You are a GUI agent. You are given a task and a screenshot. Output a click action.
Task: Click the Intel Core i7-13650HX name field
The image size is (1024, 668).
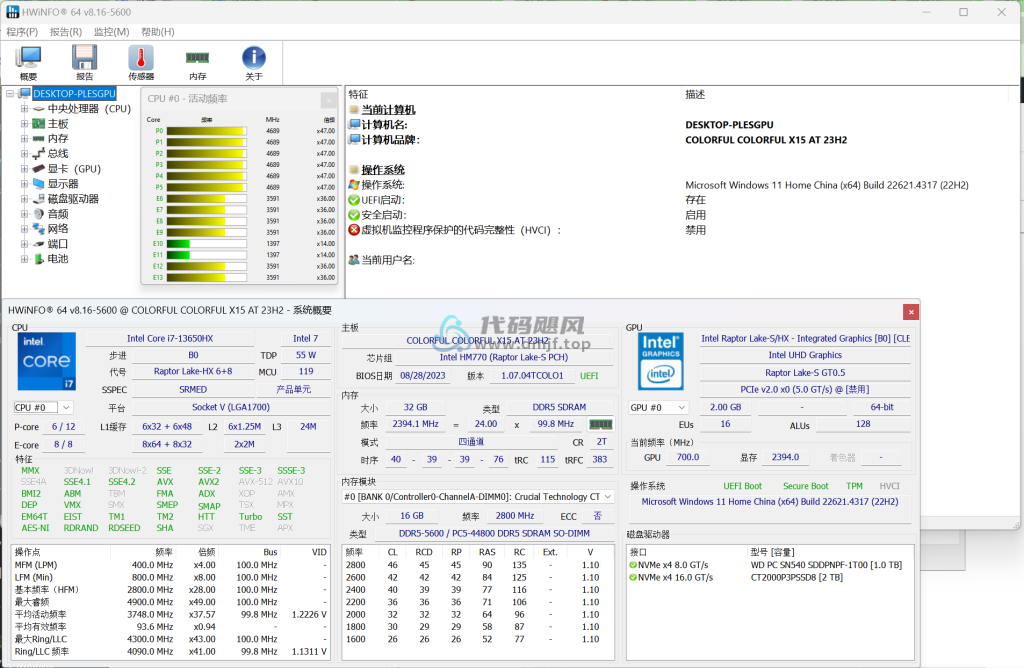[x=170, y=338]
